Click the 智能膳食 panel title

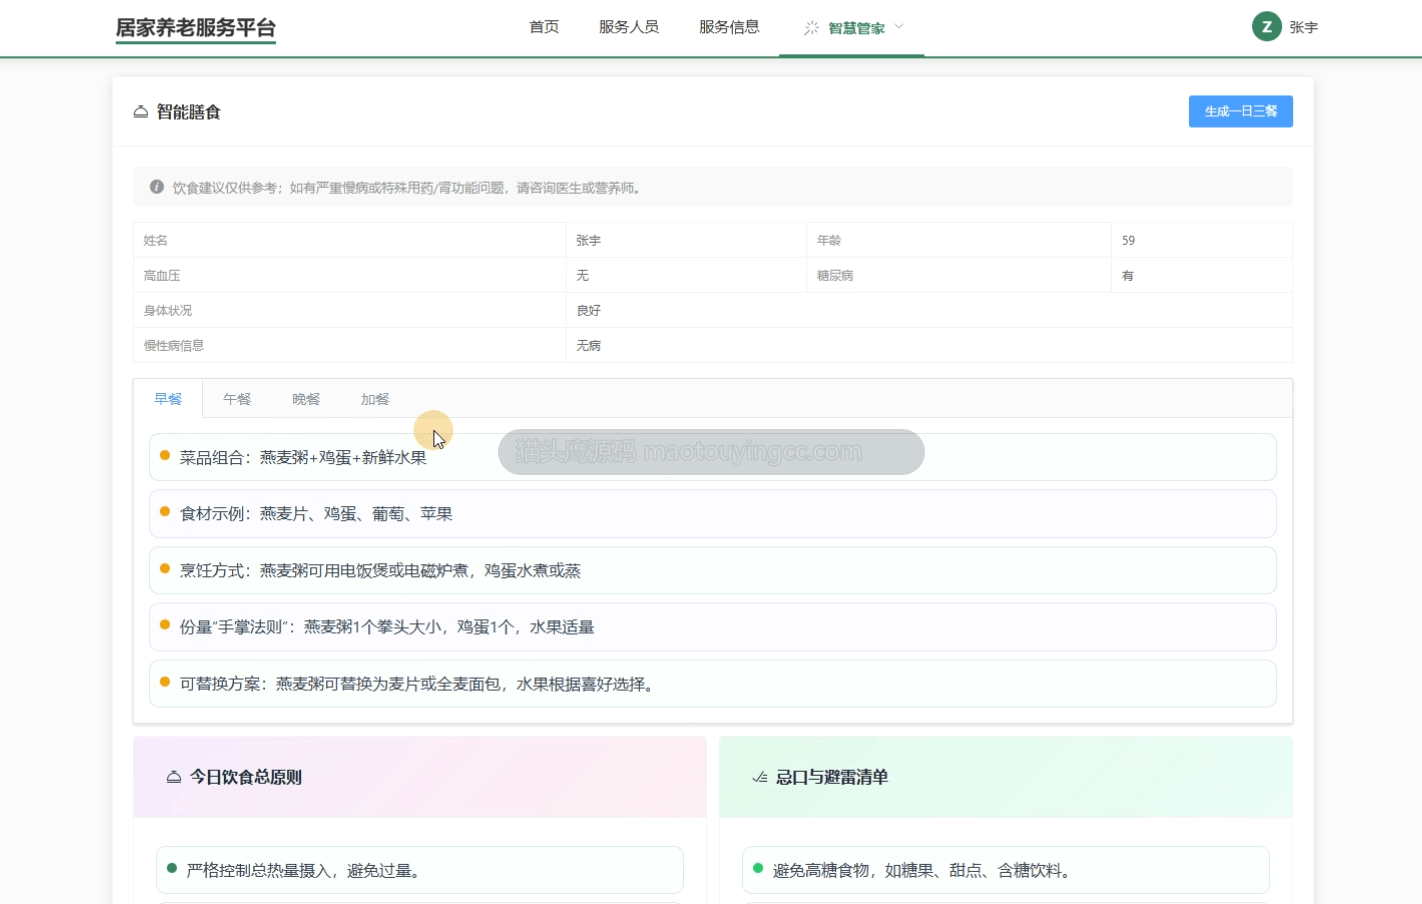tap(188, 112)
